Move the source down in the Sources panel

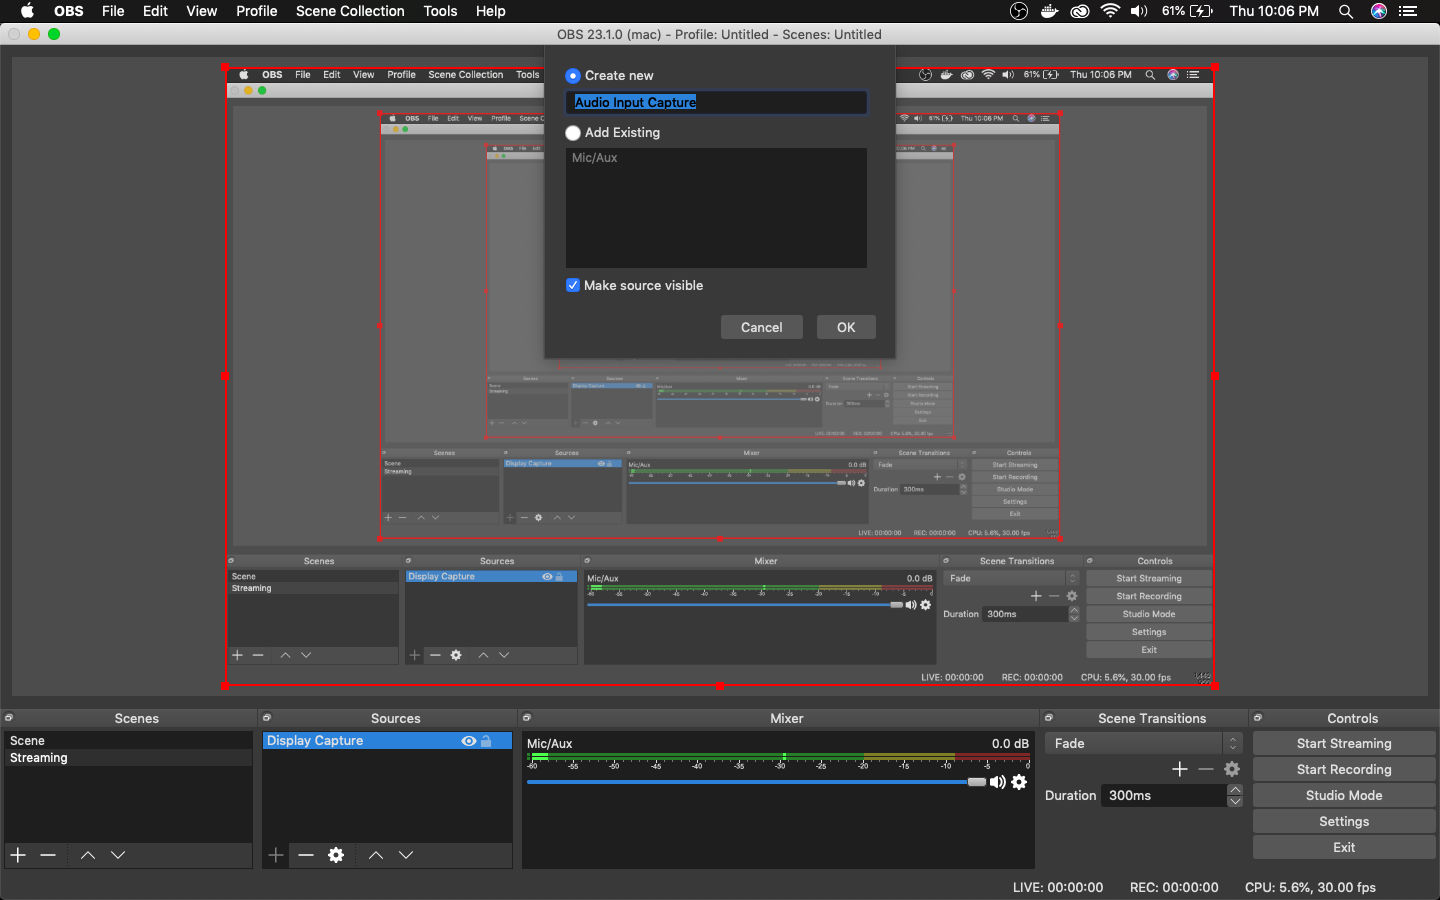tap(406, 855)
